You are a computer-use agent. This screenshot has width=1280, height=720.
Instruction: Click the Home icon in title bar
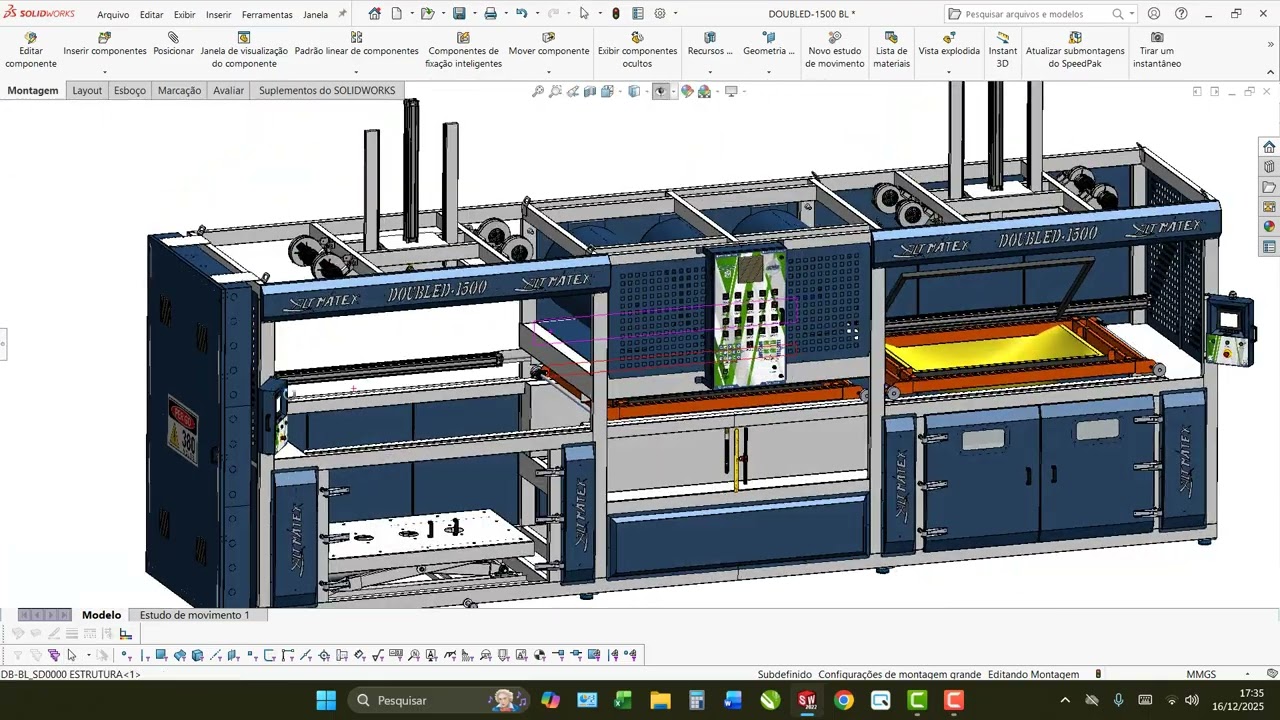pyautogui.click(x=374, y=14)
